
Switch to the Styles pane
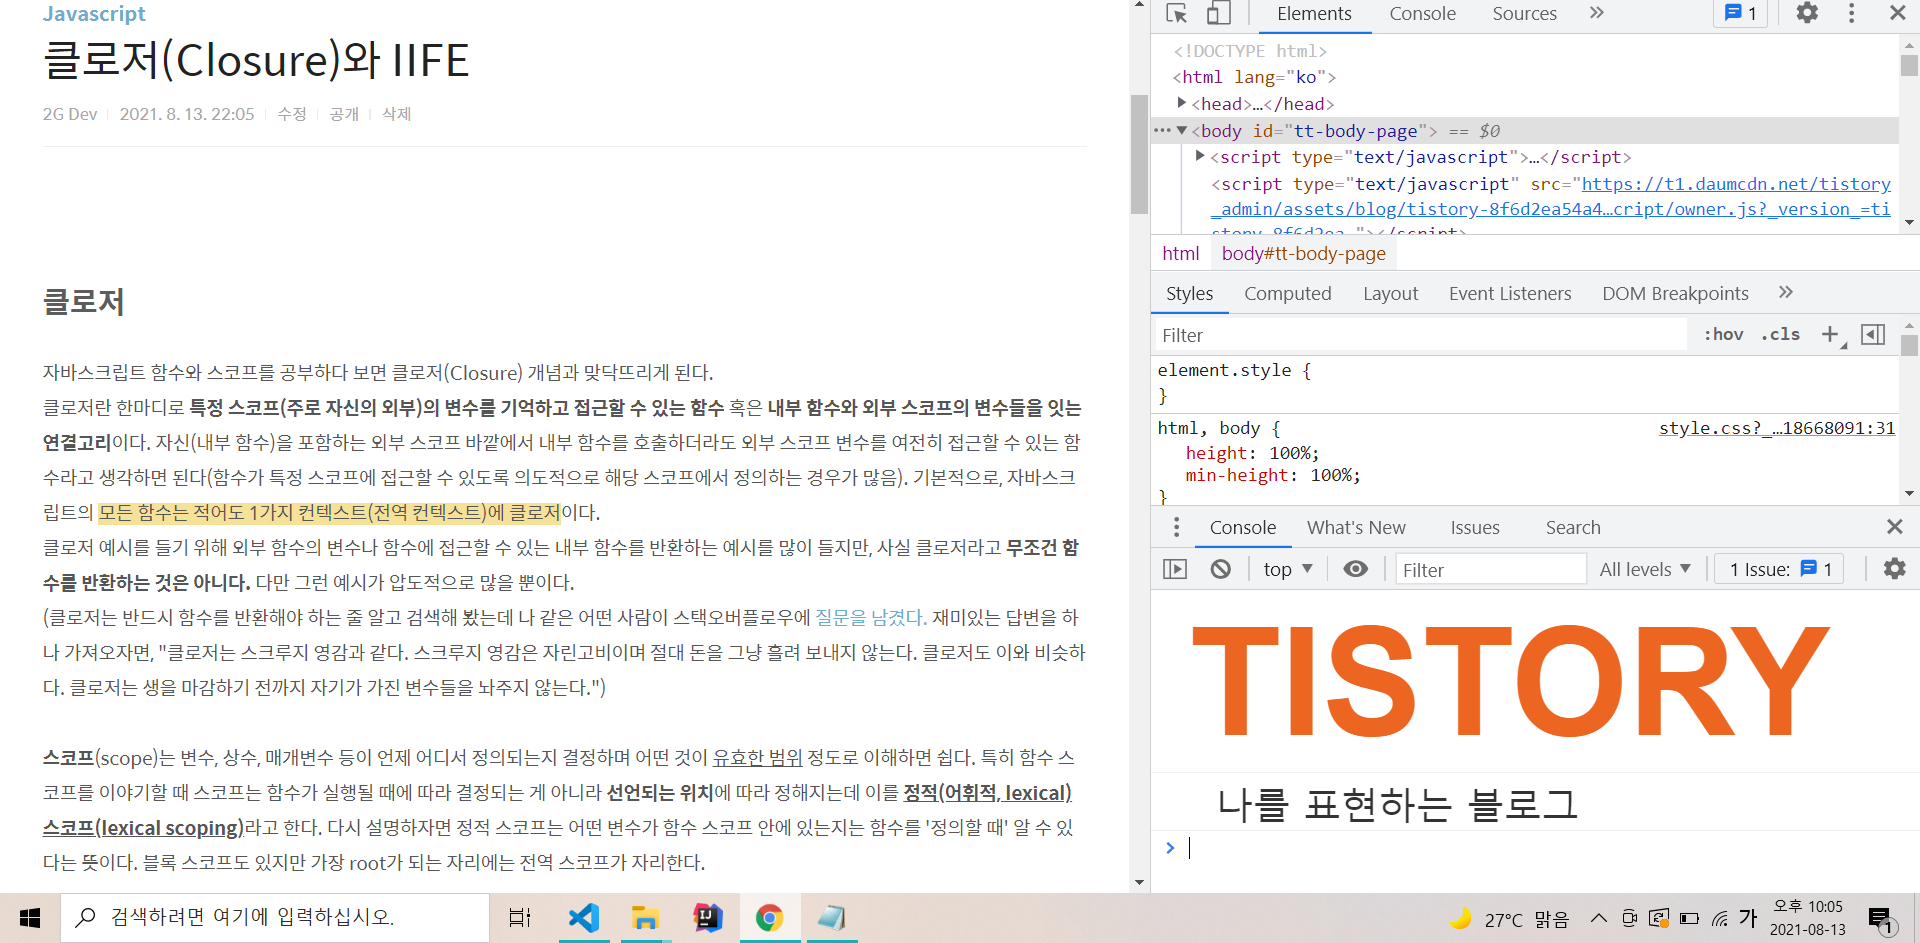pyautogui.click(x=1189, y=294)
